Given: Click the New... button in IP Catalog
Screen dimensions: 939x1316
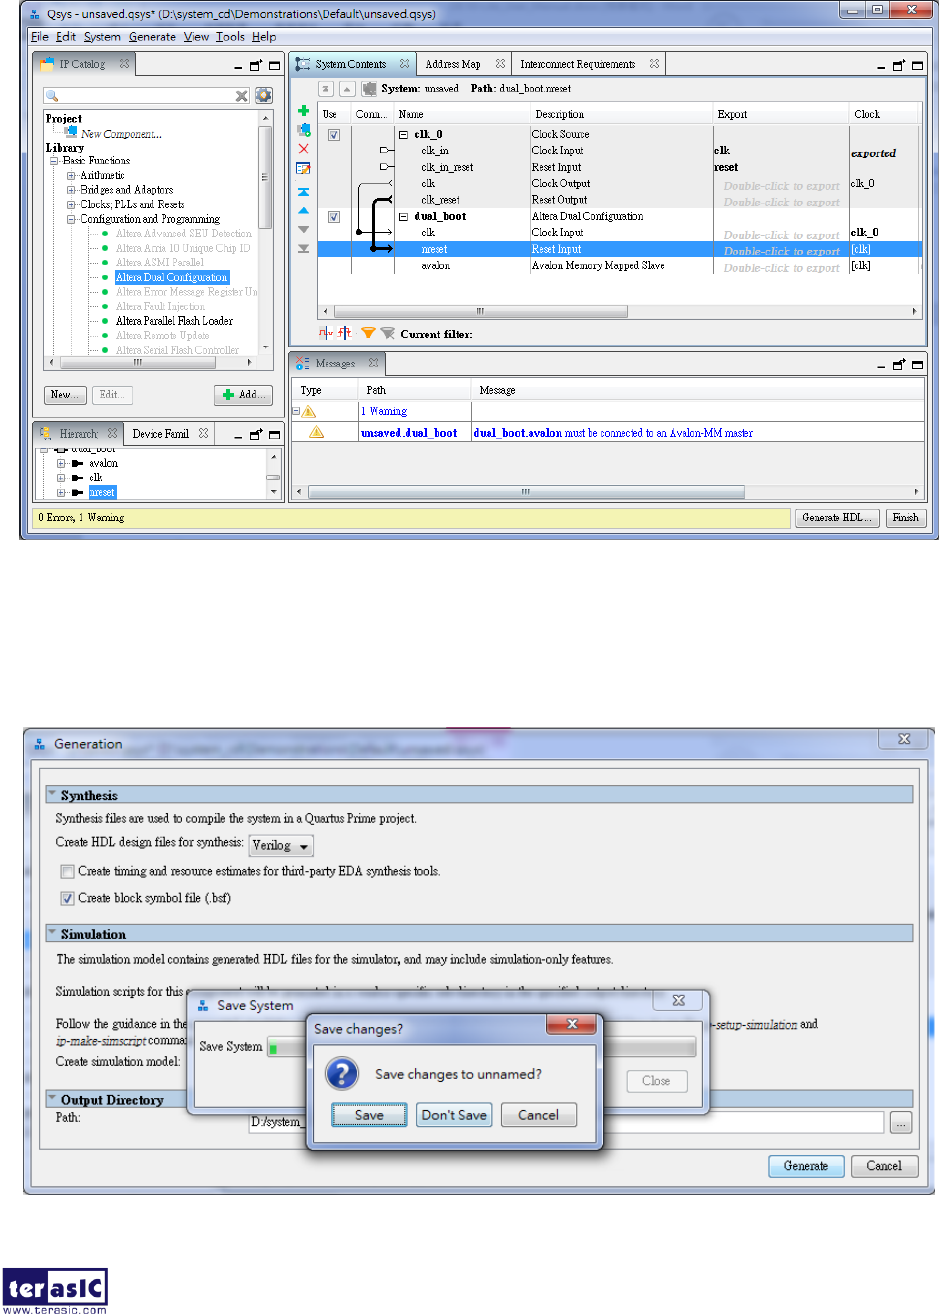Looking at the screenshot, I should pos(66,395).
